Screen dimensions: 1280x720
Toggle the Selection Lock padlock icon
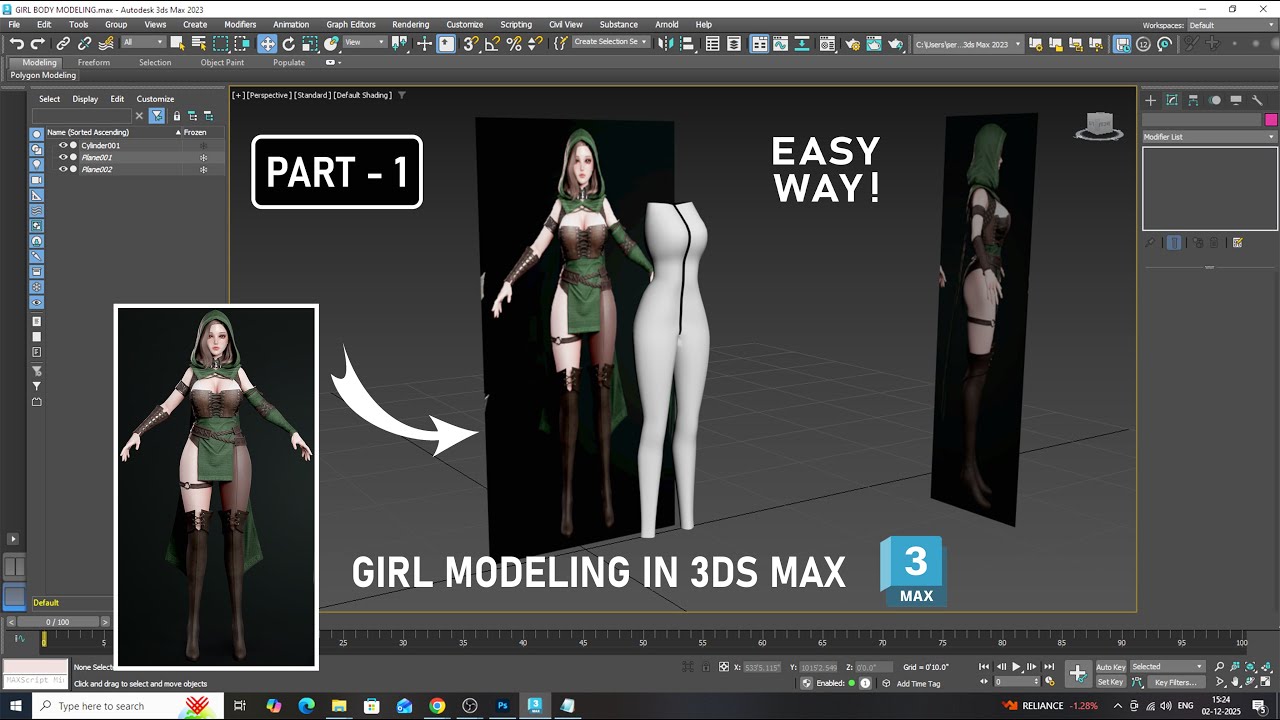707,666
